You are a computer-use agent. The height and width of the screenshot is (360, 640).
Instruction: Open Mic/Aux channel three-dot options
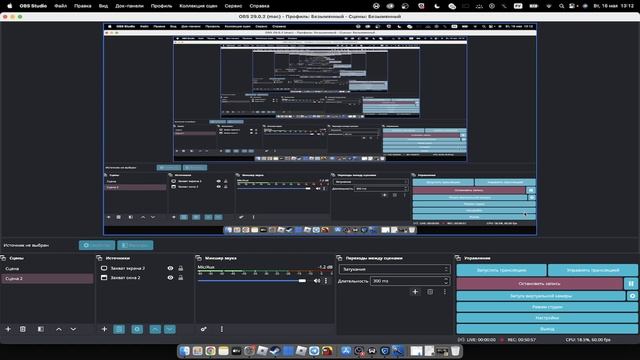pyautogui.click(x=326, y=281)
